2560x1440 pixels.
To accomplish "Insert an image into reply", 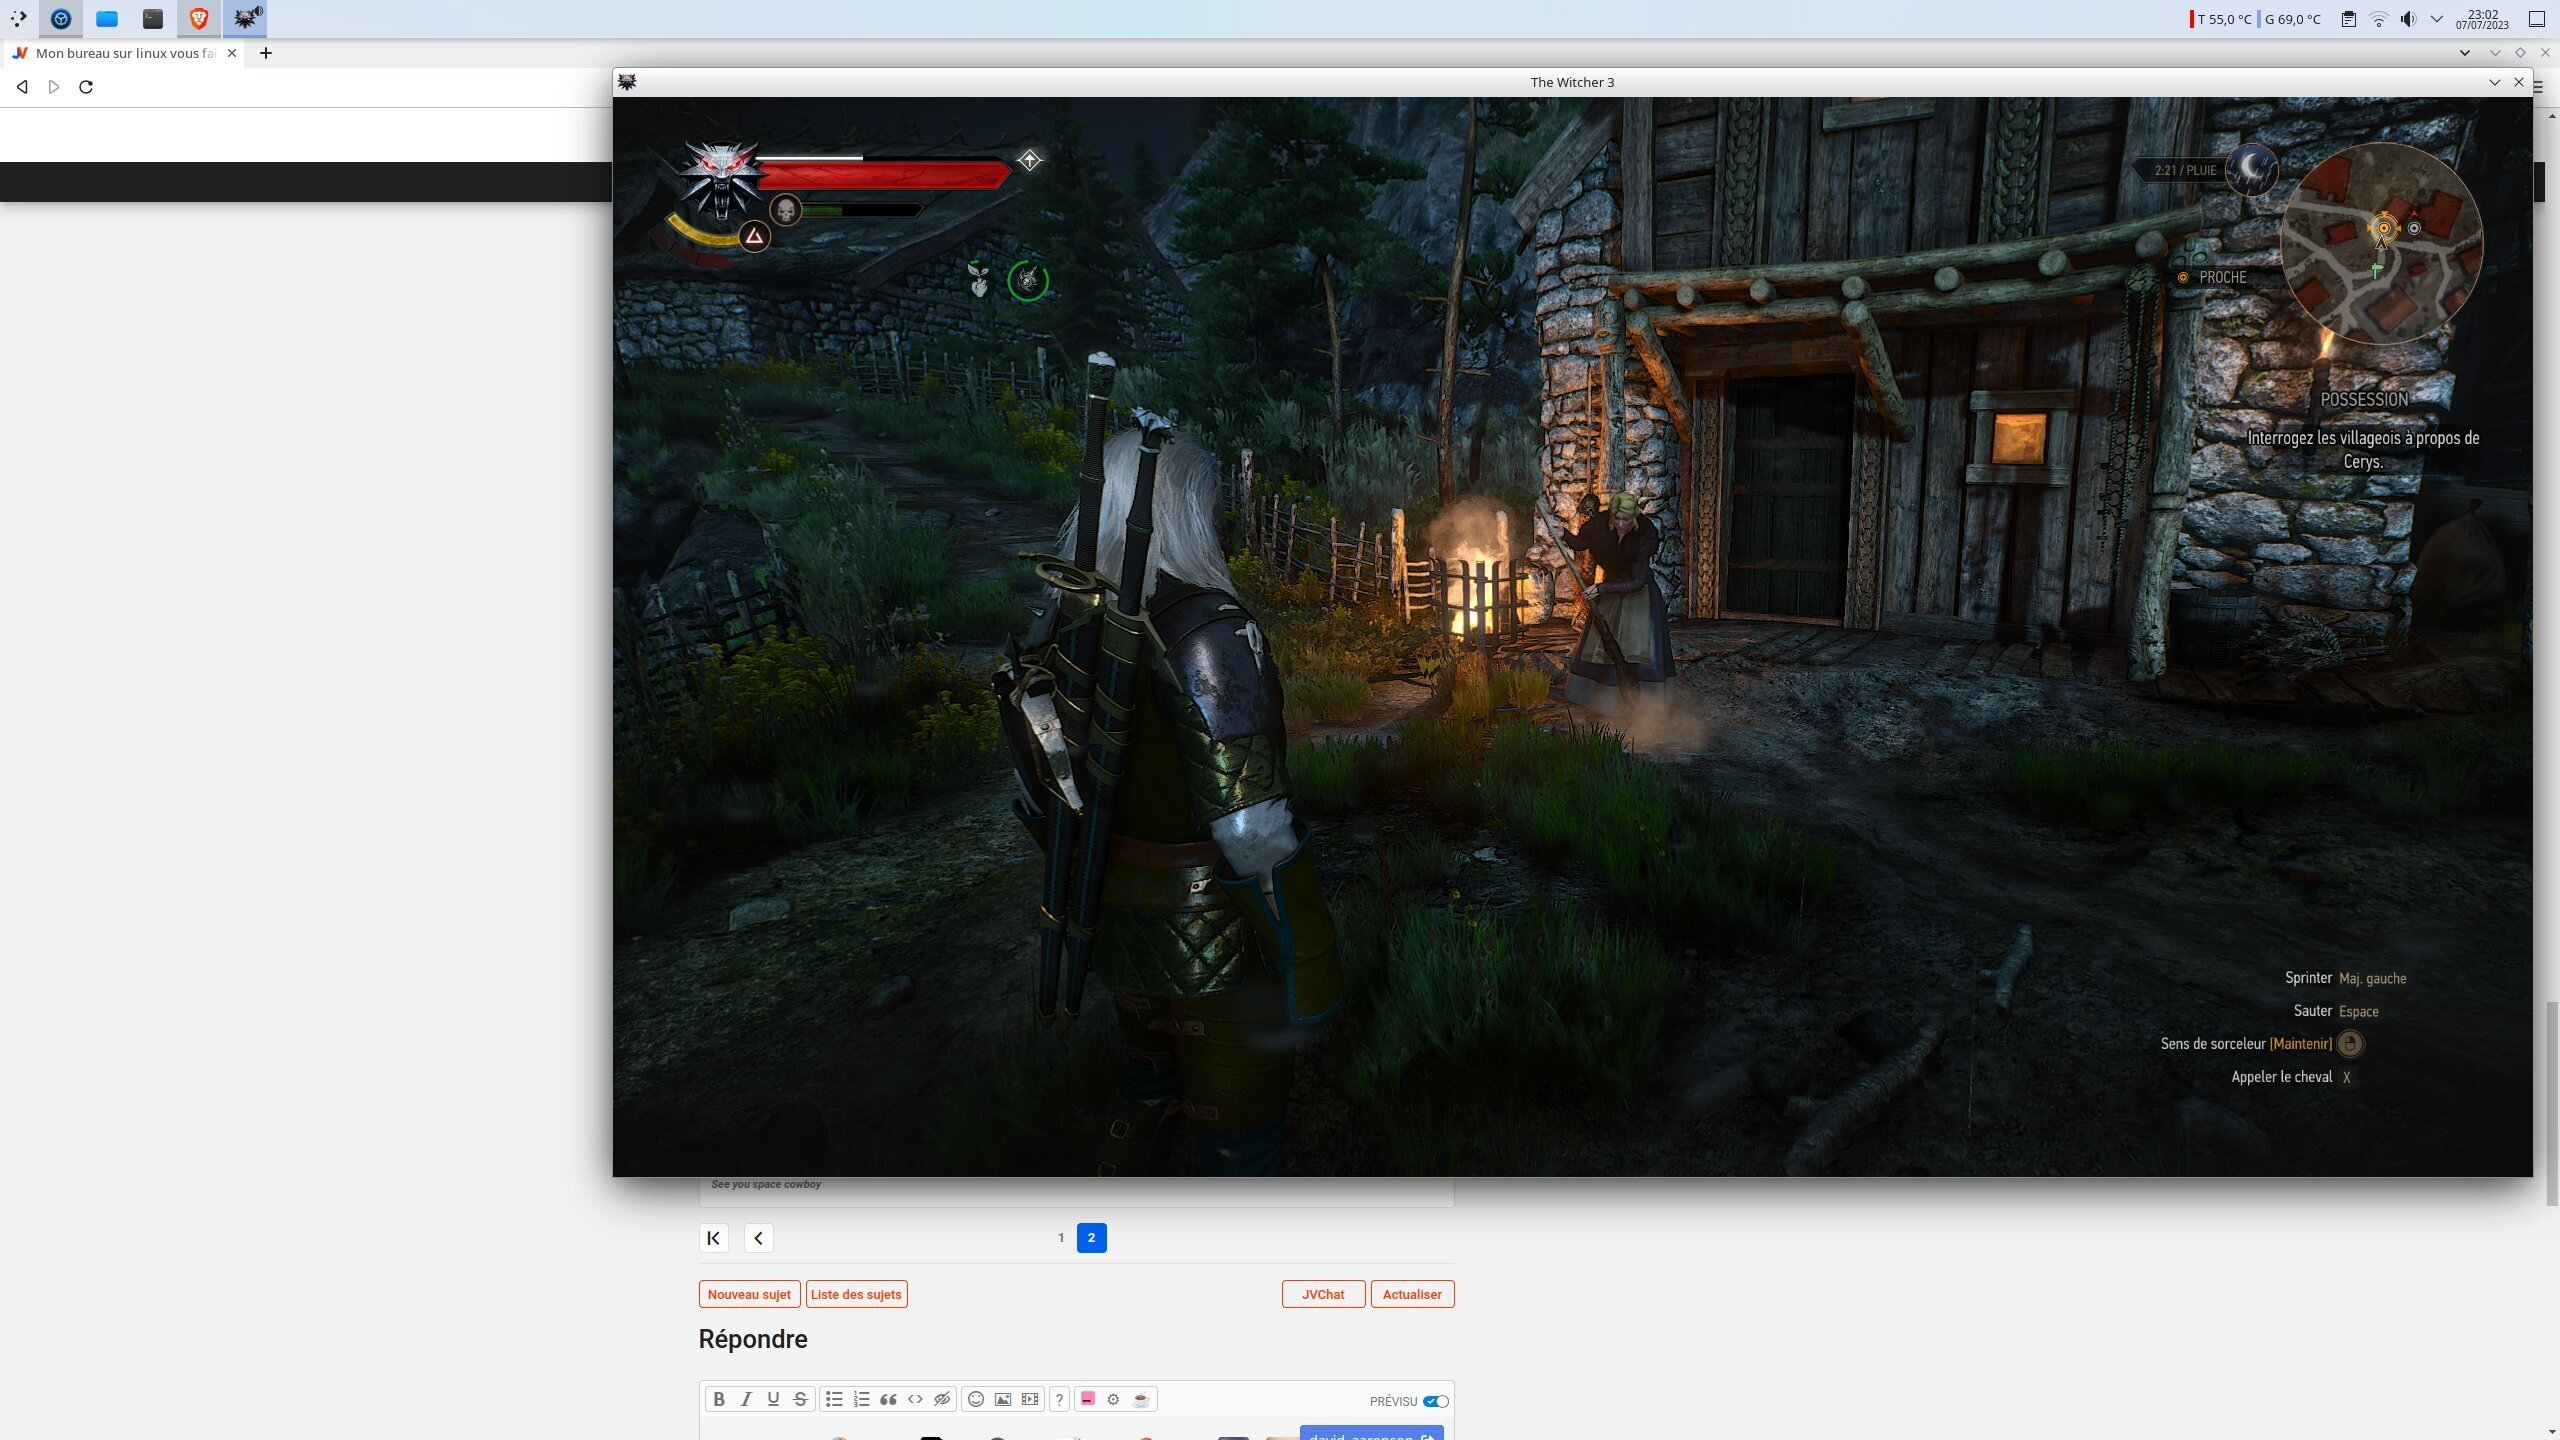I will [1003, 1399].
